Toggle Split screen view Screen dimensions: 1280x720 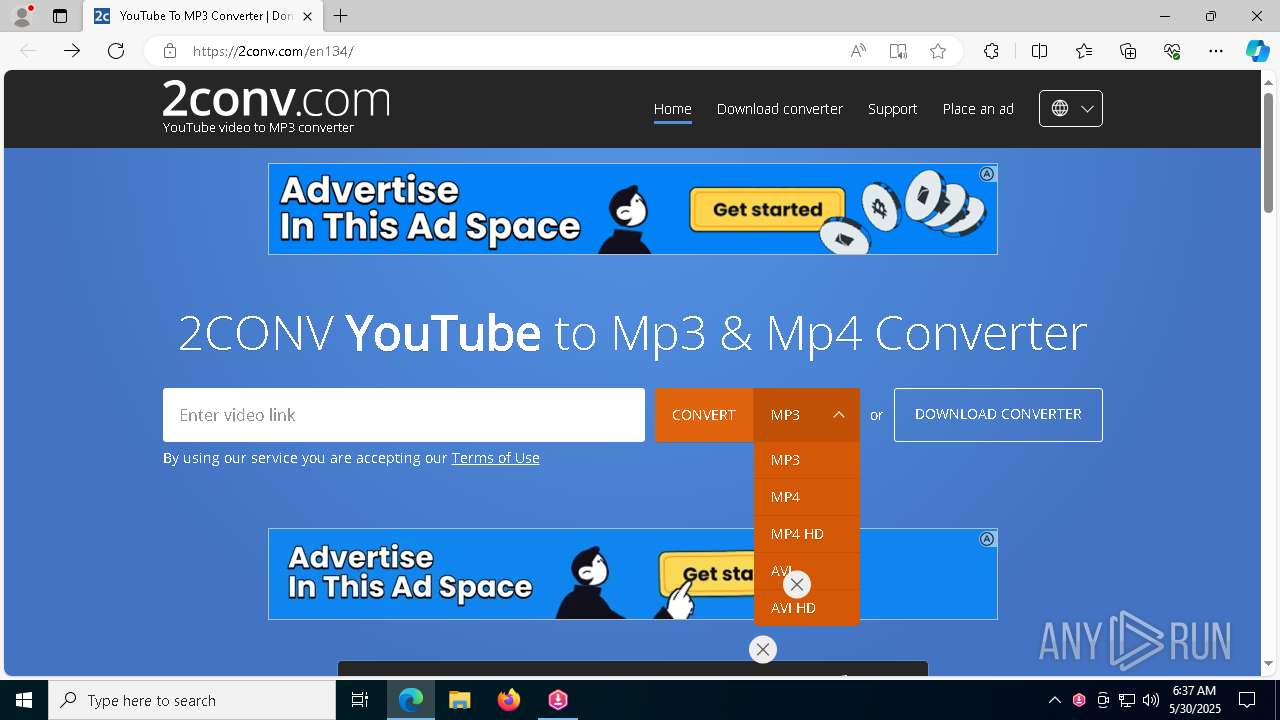(1040, 51)
